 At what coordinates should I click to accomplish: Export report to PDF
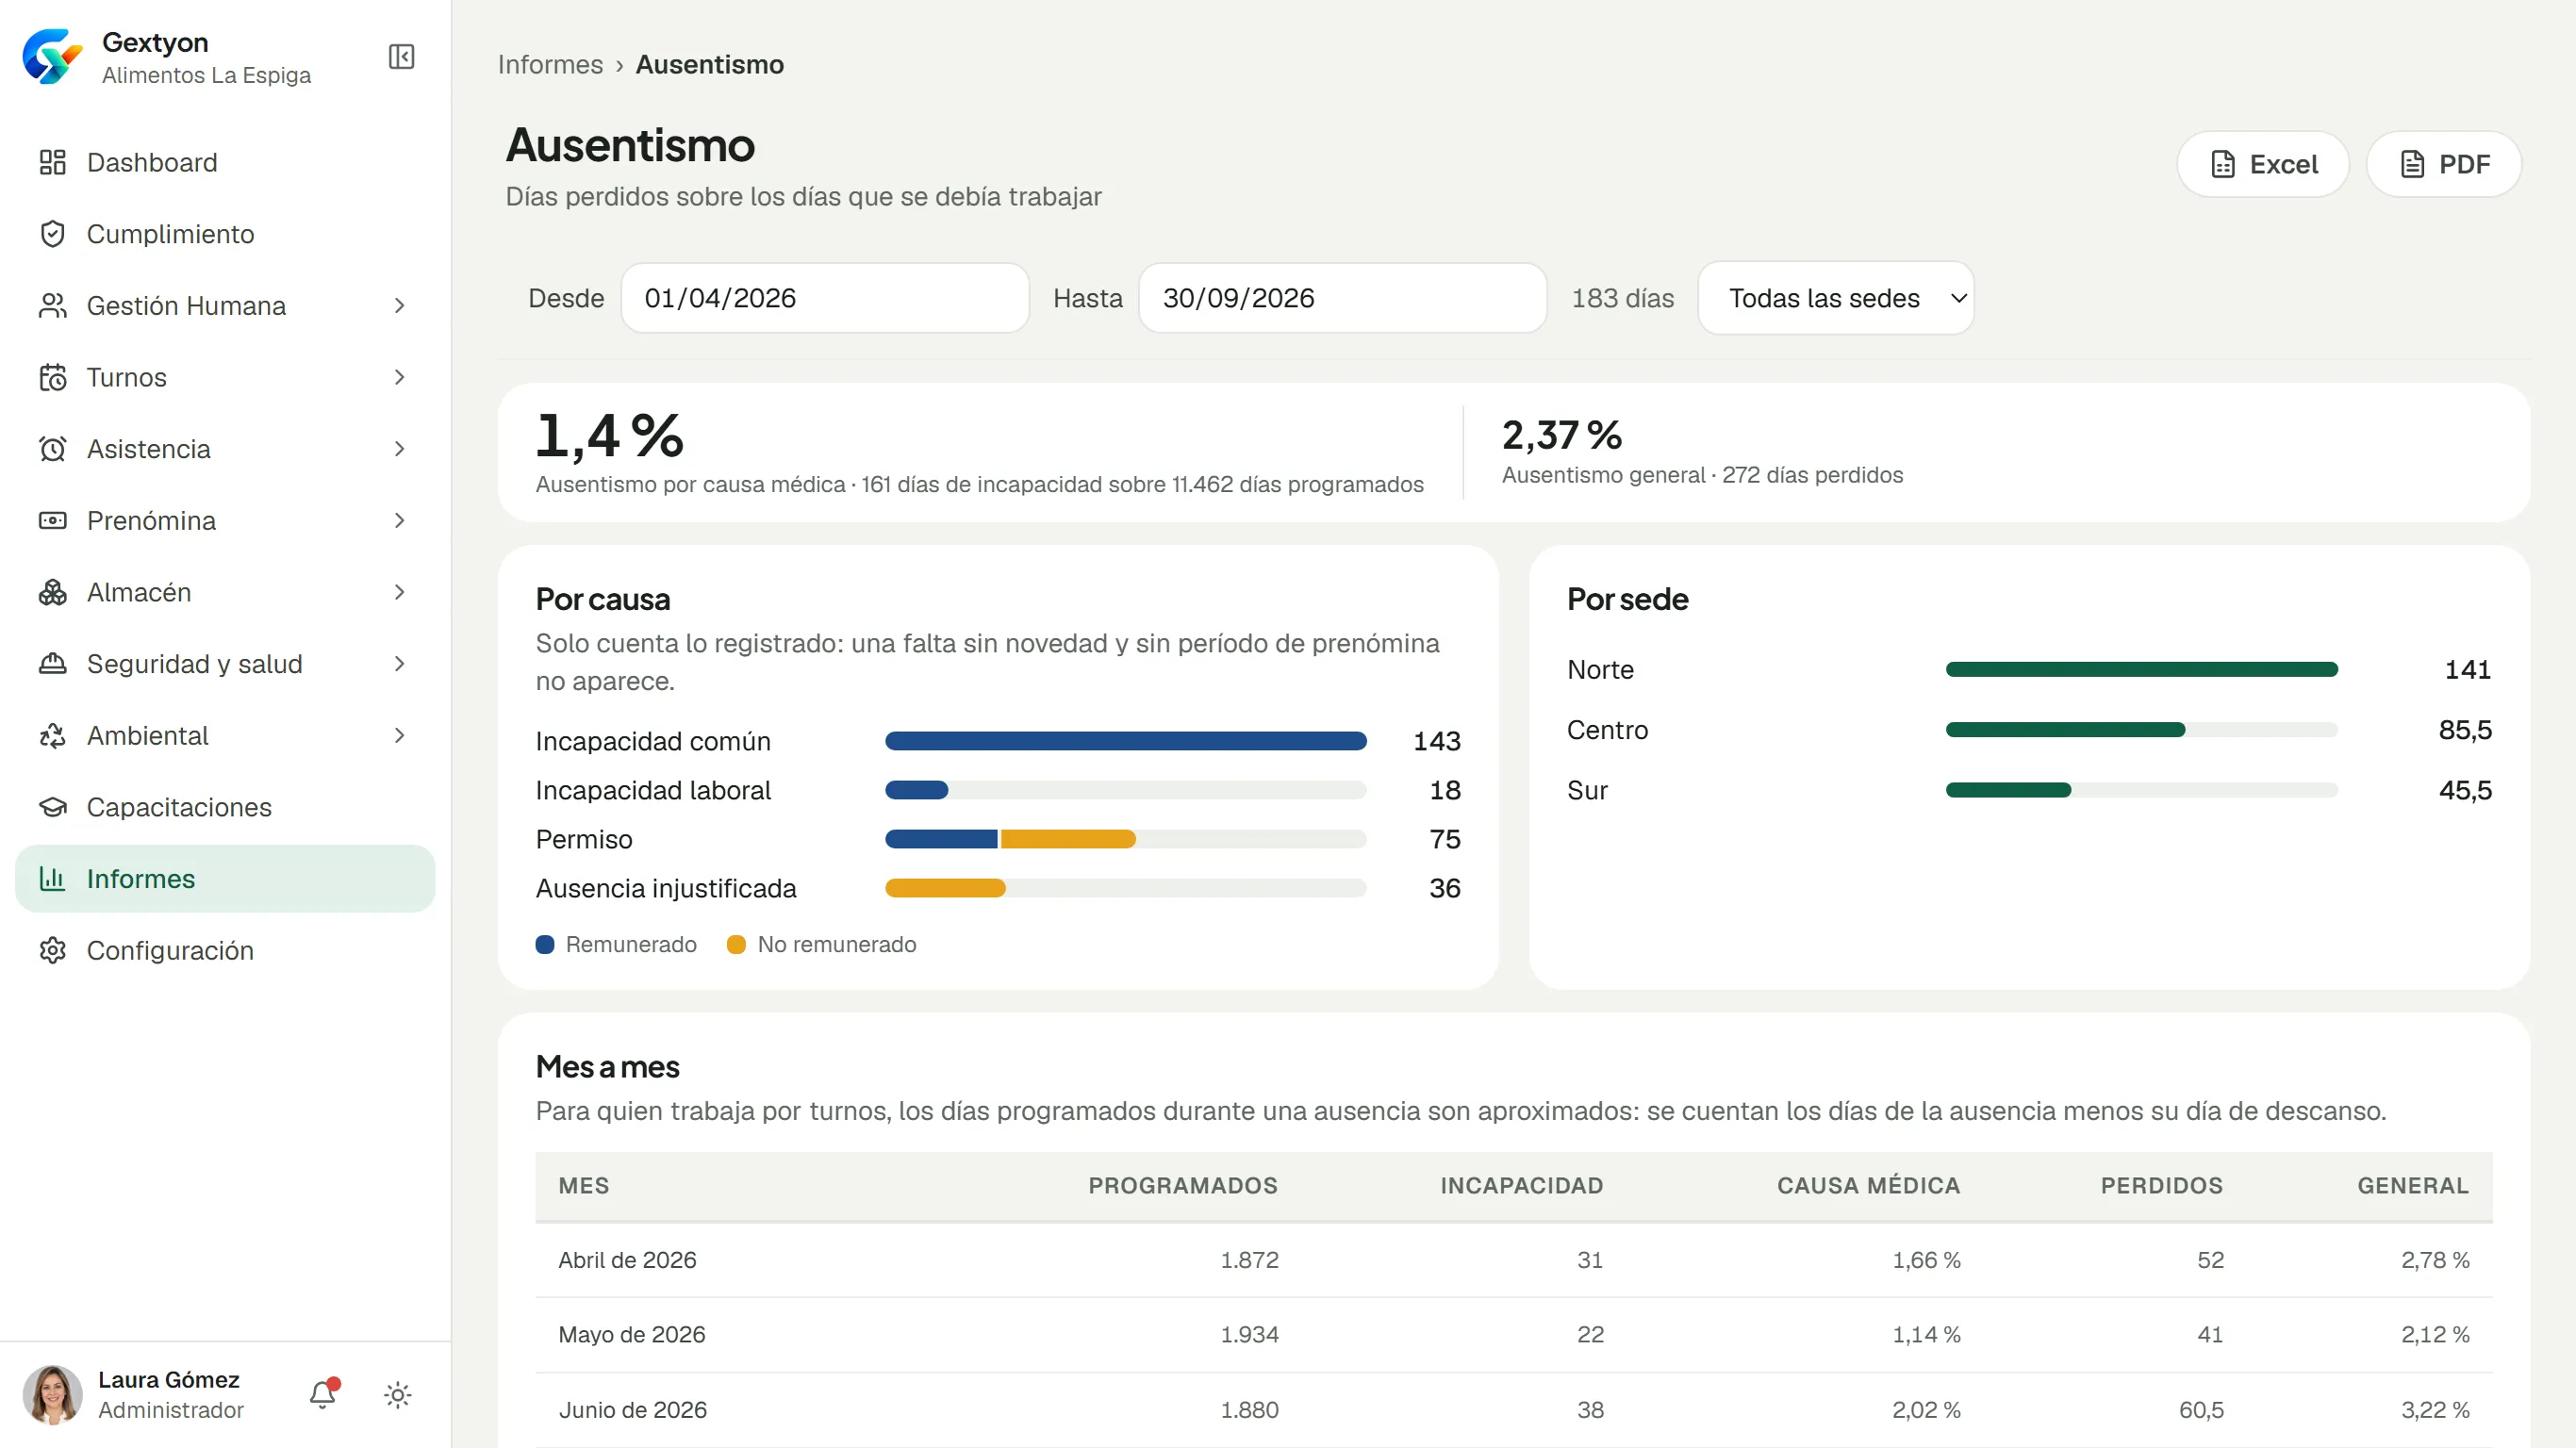[2444, 164]
